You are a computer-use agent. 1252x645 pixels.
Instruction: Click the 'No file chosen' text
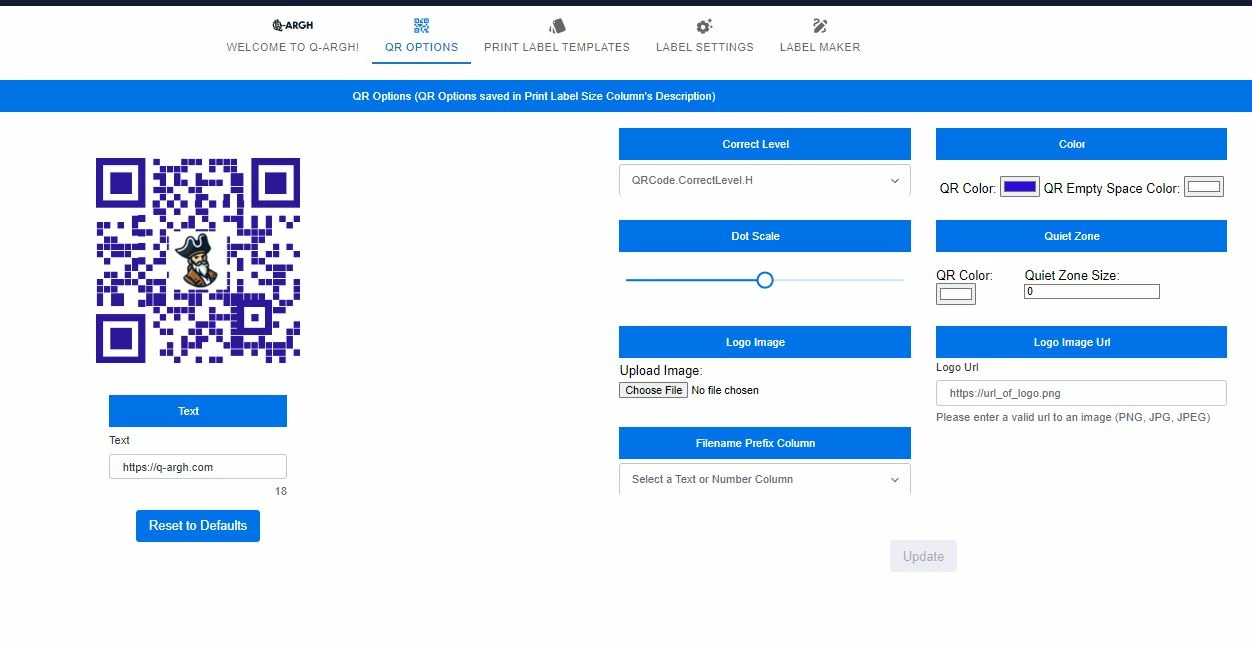pos(725,390)
